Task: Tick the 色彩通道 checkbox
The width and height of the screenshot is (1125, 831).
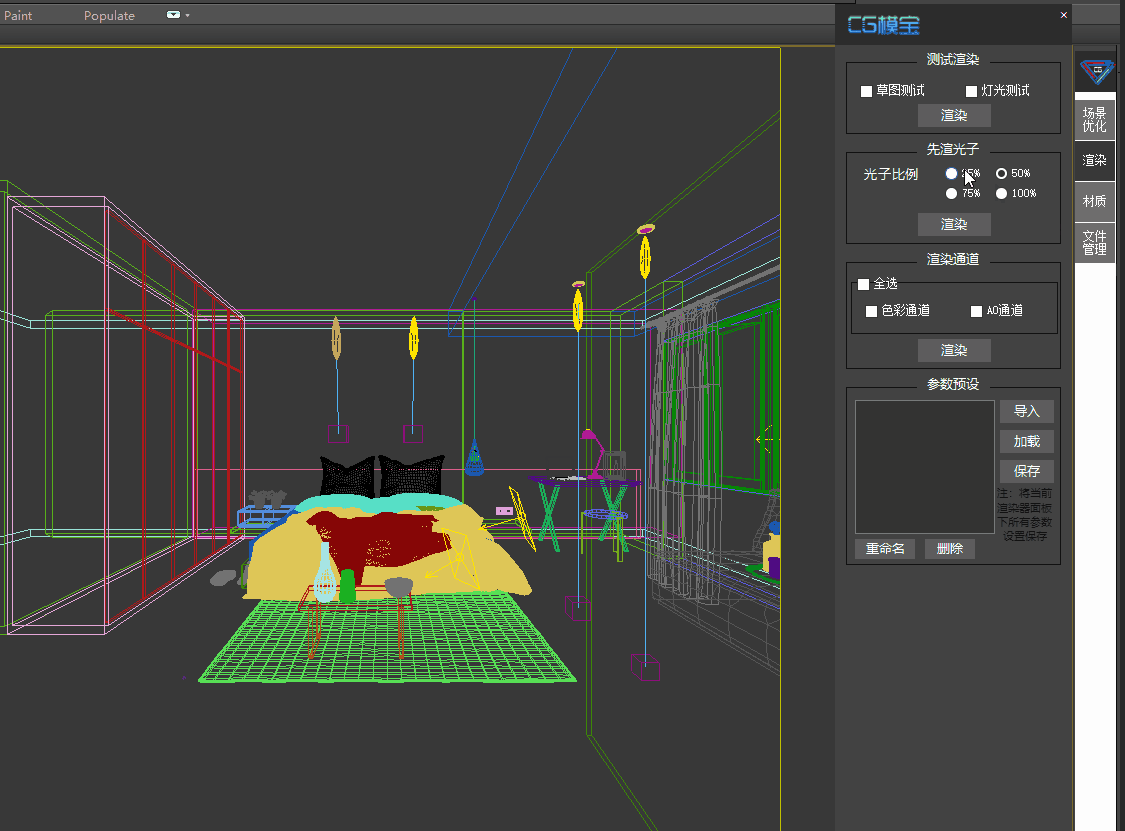Action: [872, 311]
